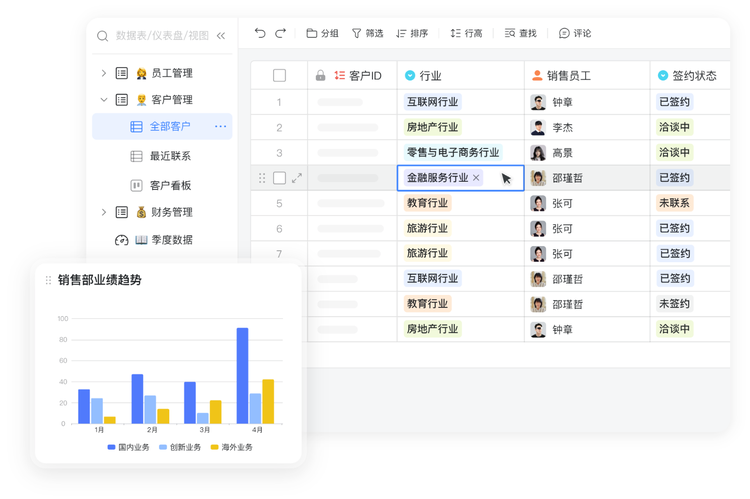
Task: Toggle the 国内业务 legend entry
Action: coord(128,447)
